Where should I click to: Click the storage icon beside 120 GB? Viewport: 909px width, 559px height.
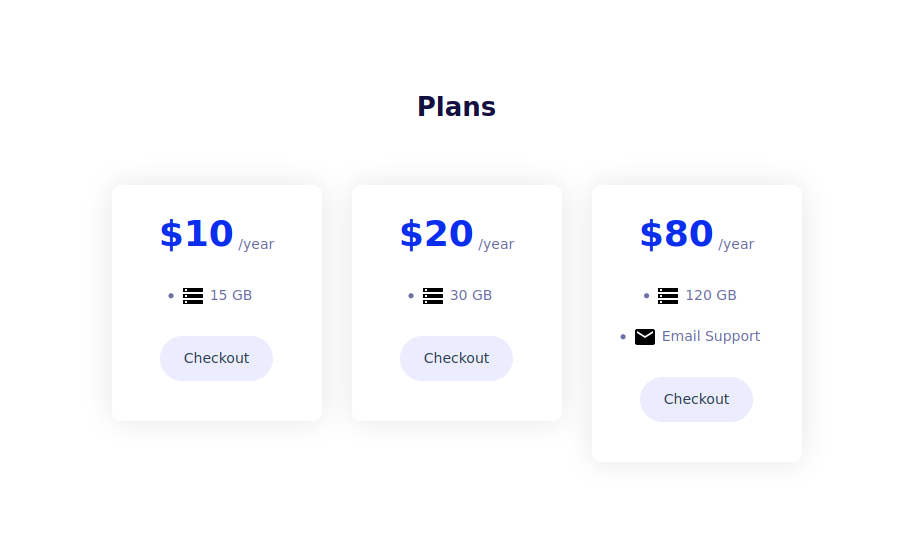point(668,296)
